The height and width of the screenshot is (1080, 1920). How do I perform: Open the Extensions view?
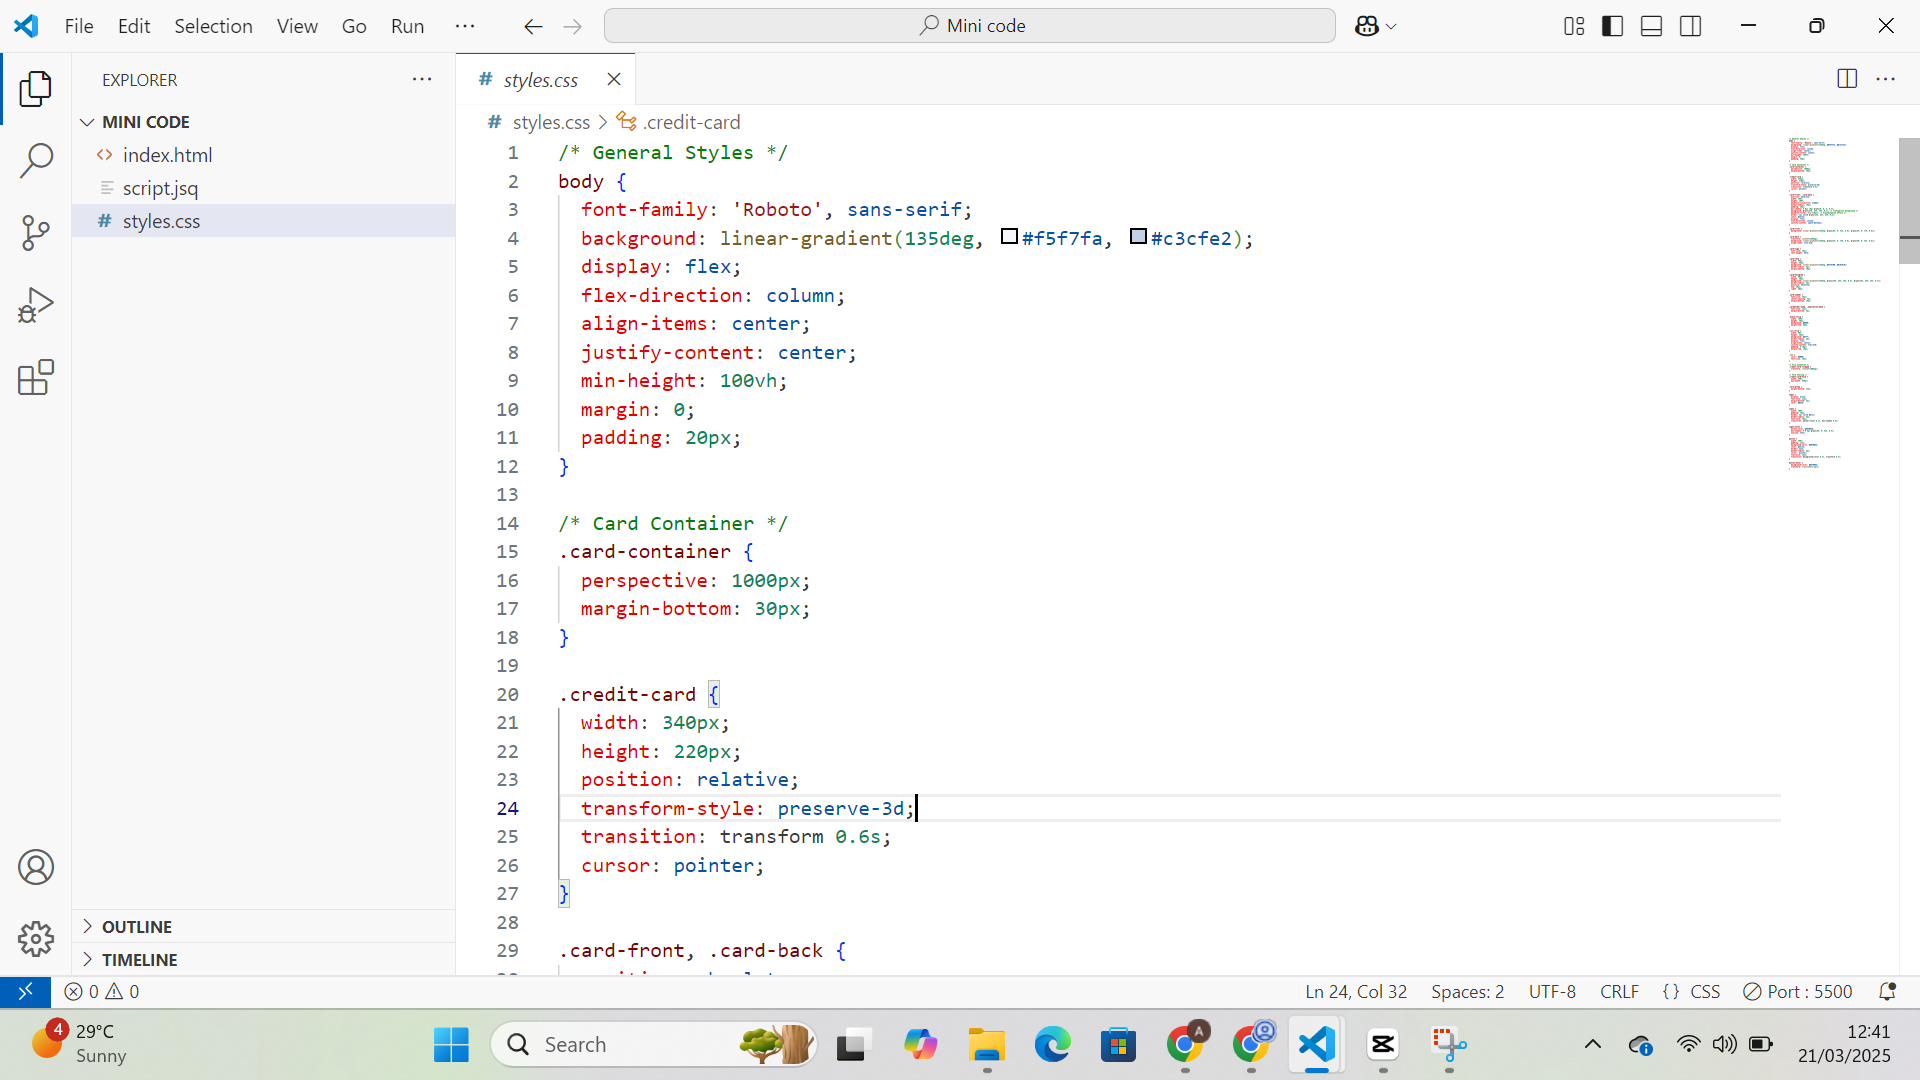tap(36, 377)
